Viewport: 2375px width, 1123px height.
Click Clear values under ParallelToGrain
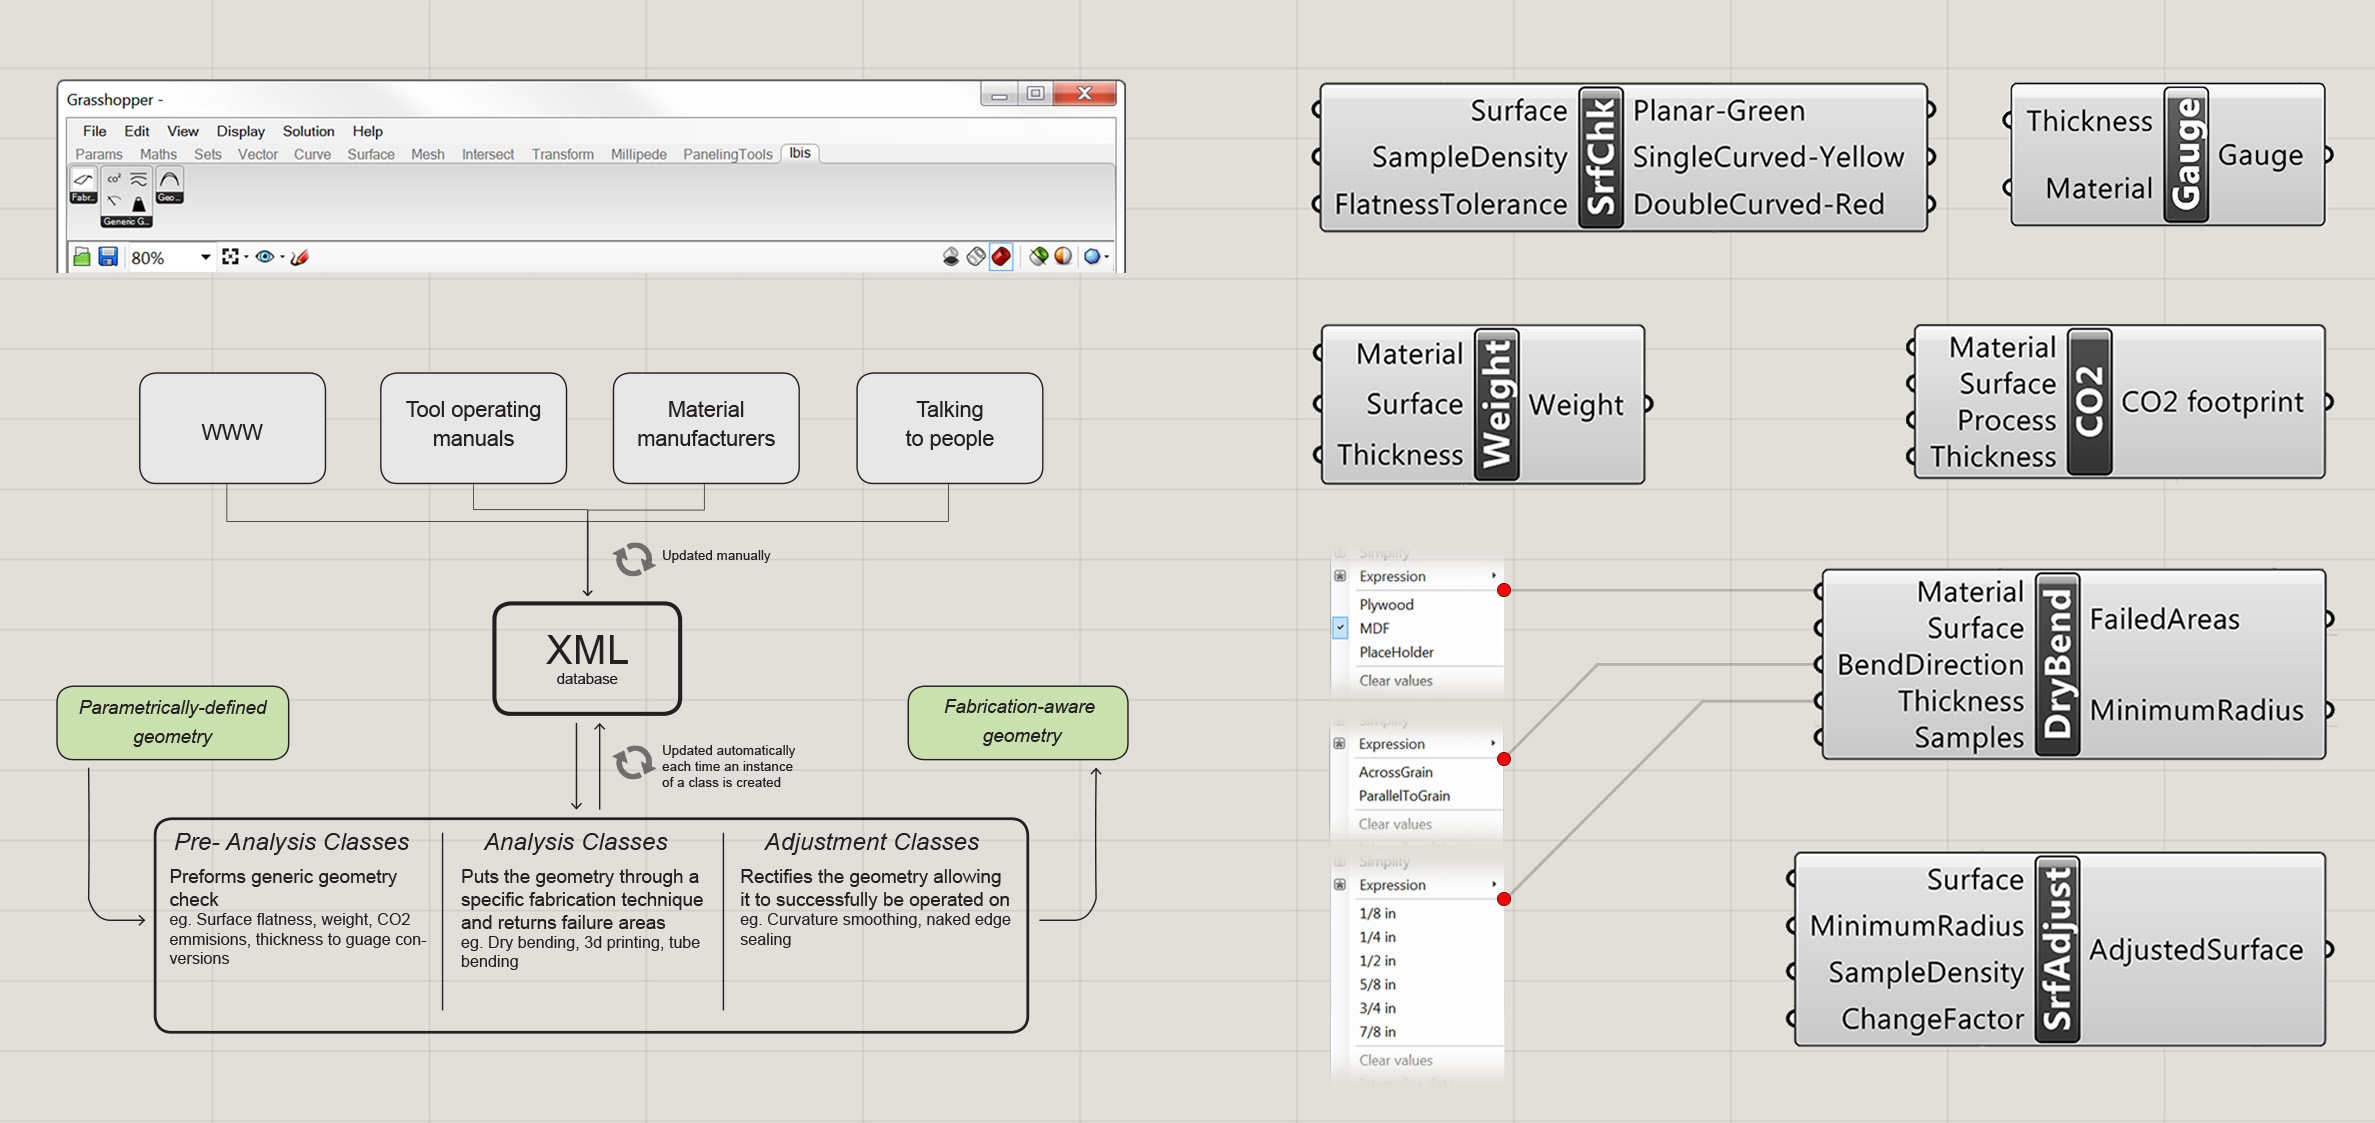click(1395, 824)
